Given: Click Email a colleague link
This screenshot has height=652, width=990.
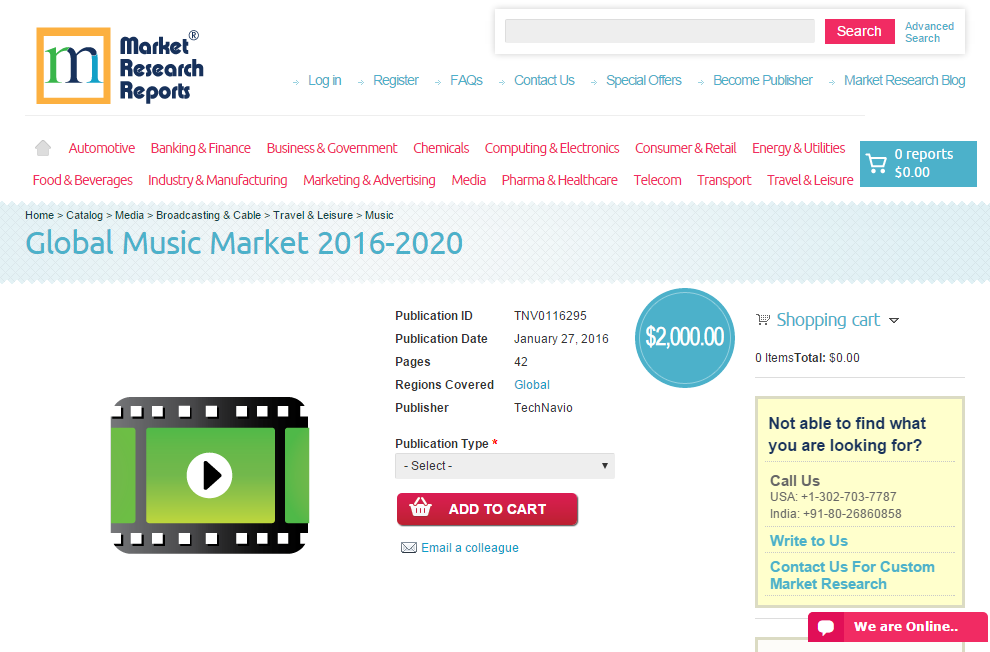Looking at the screenshot, I should [470, 548].
